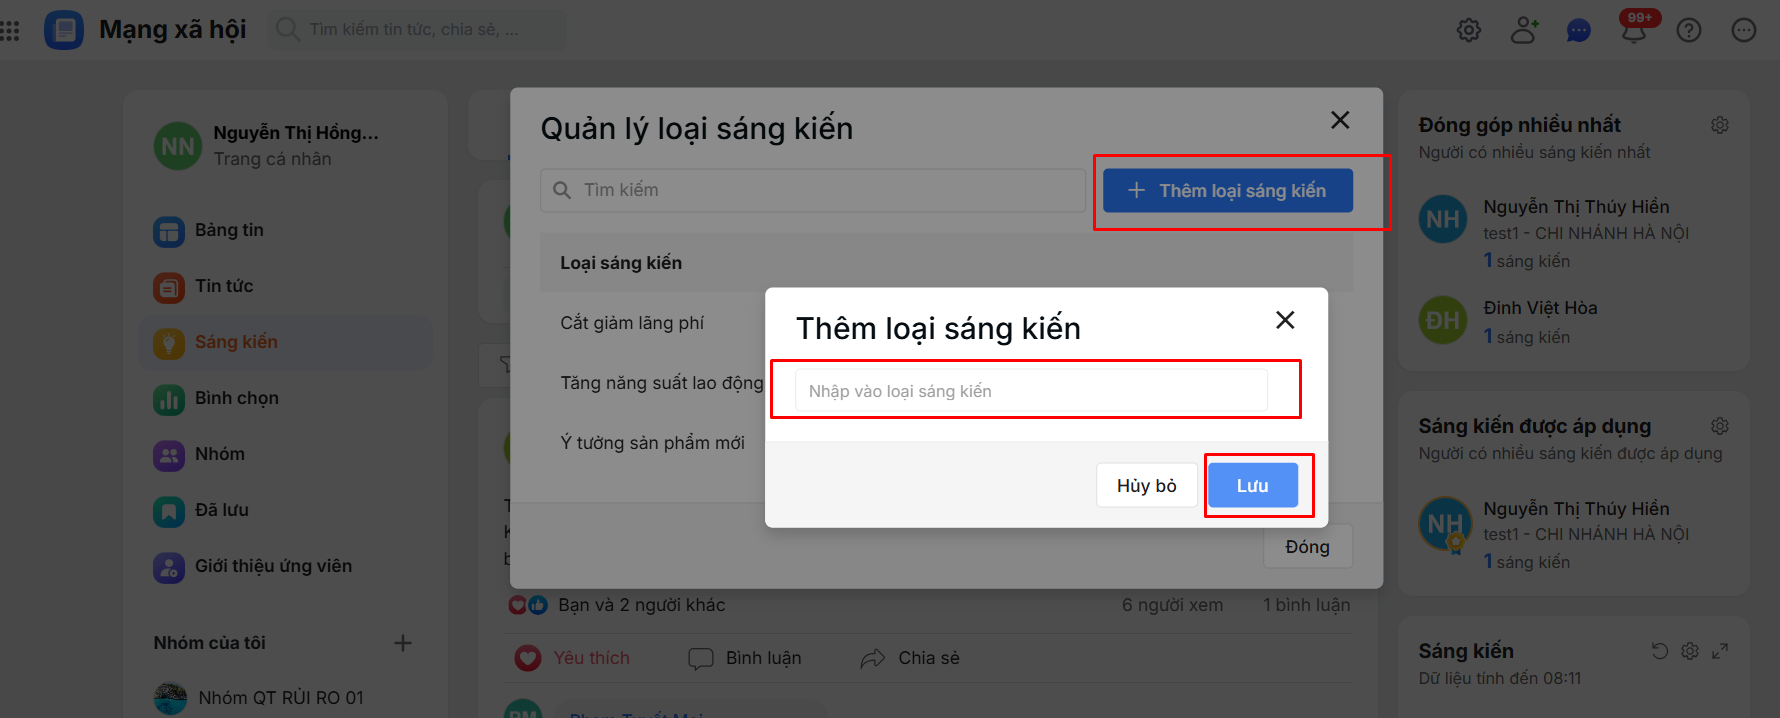The width and height of the screenshot is (1780, 718).
Task: Expand the Sáng kiến widget fullscreen
Action: tap(1720, 651)
